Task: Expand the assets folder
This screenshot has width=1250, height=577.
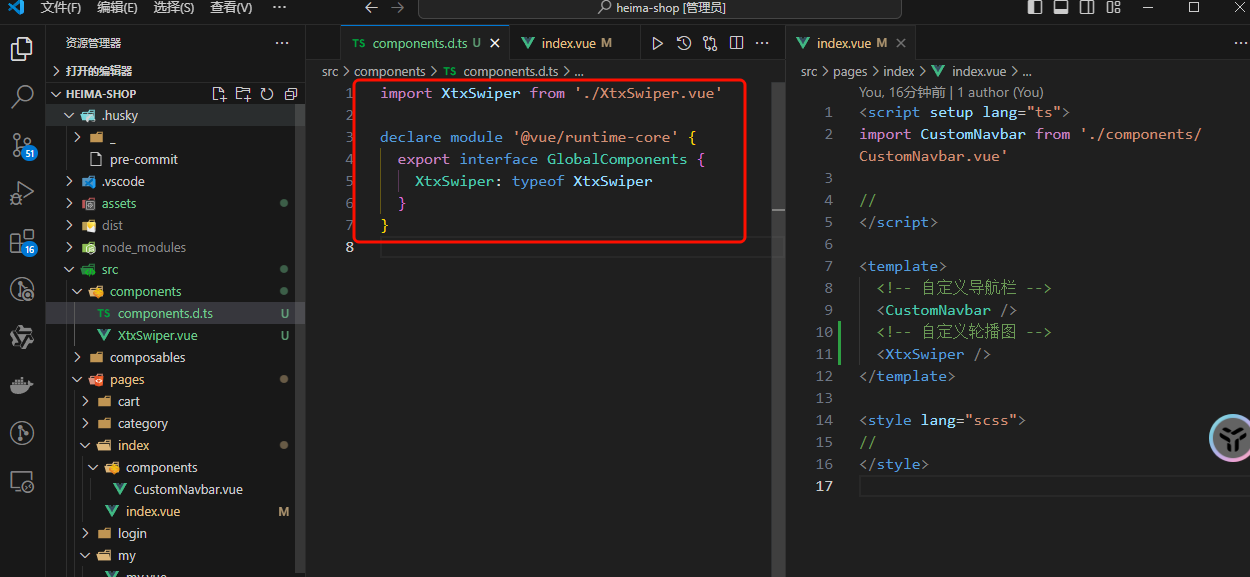Action: click(x=175, y=203)
